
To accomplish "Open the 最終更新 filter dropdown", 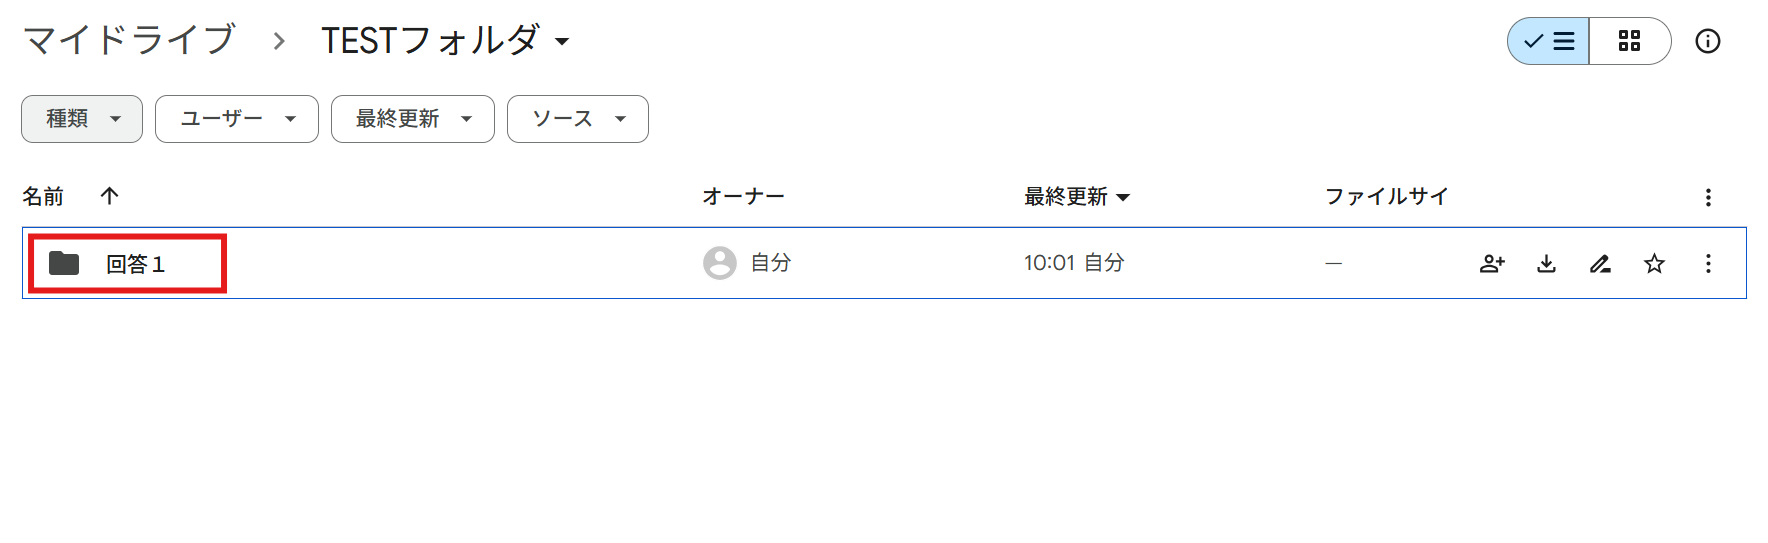I will point(413,119).
